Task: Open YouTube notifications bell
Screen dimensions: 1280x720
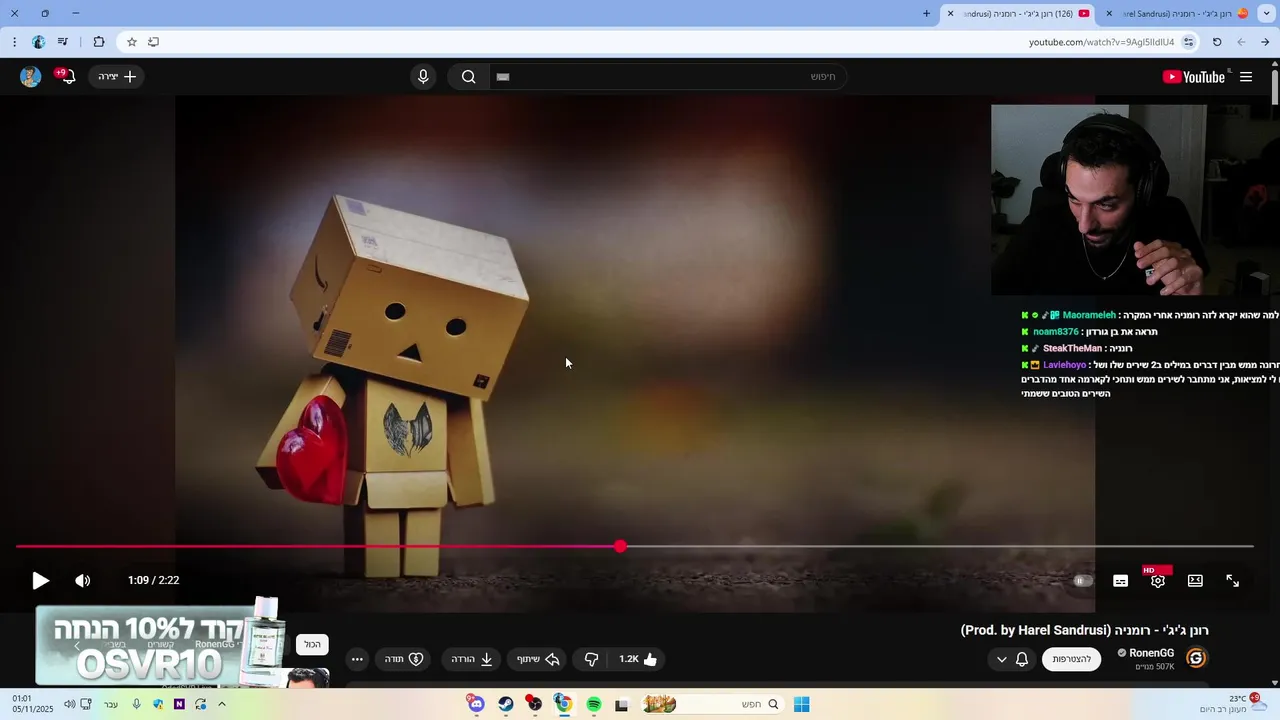Action: [66, 76]
